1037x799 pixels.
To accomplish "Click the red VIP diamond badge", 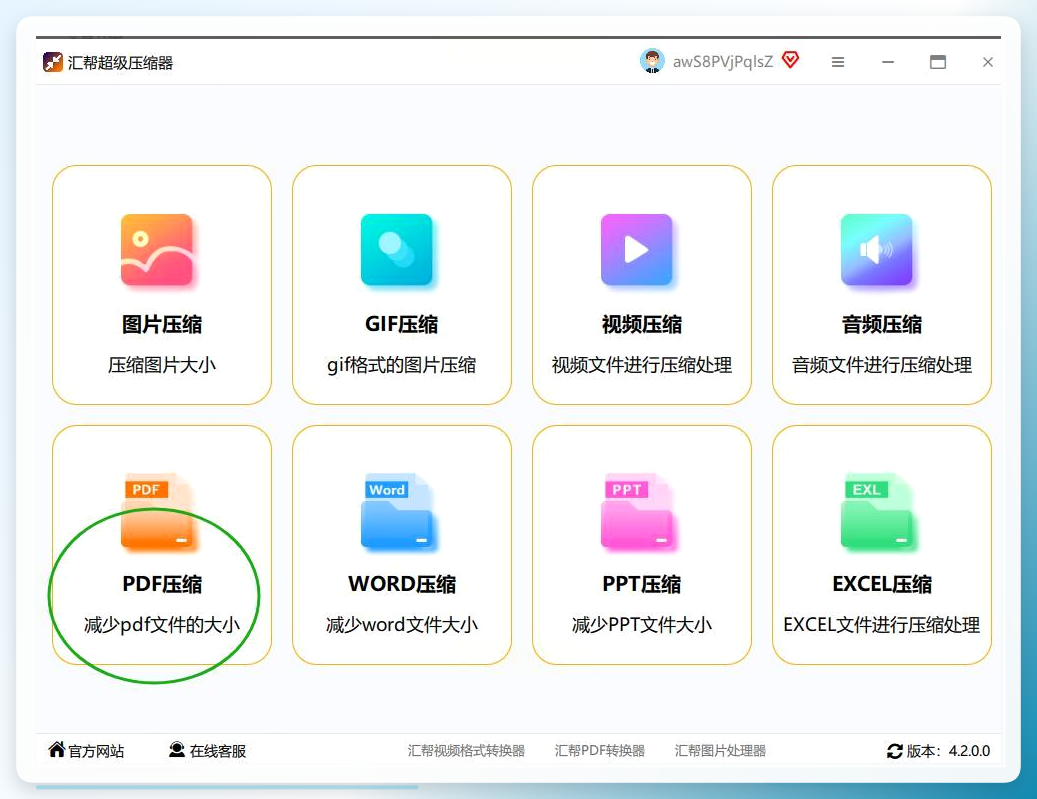I will pos(790,60).
